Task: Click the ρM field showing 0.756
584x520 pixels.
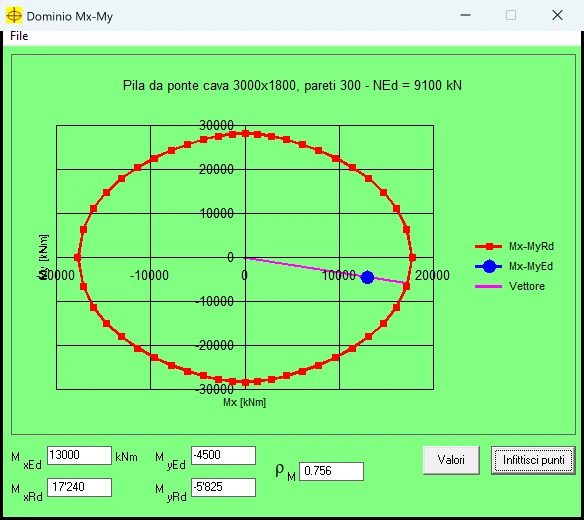Action: (331, 471)
